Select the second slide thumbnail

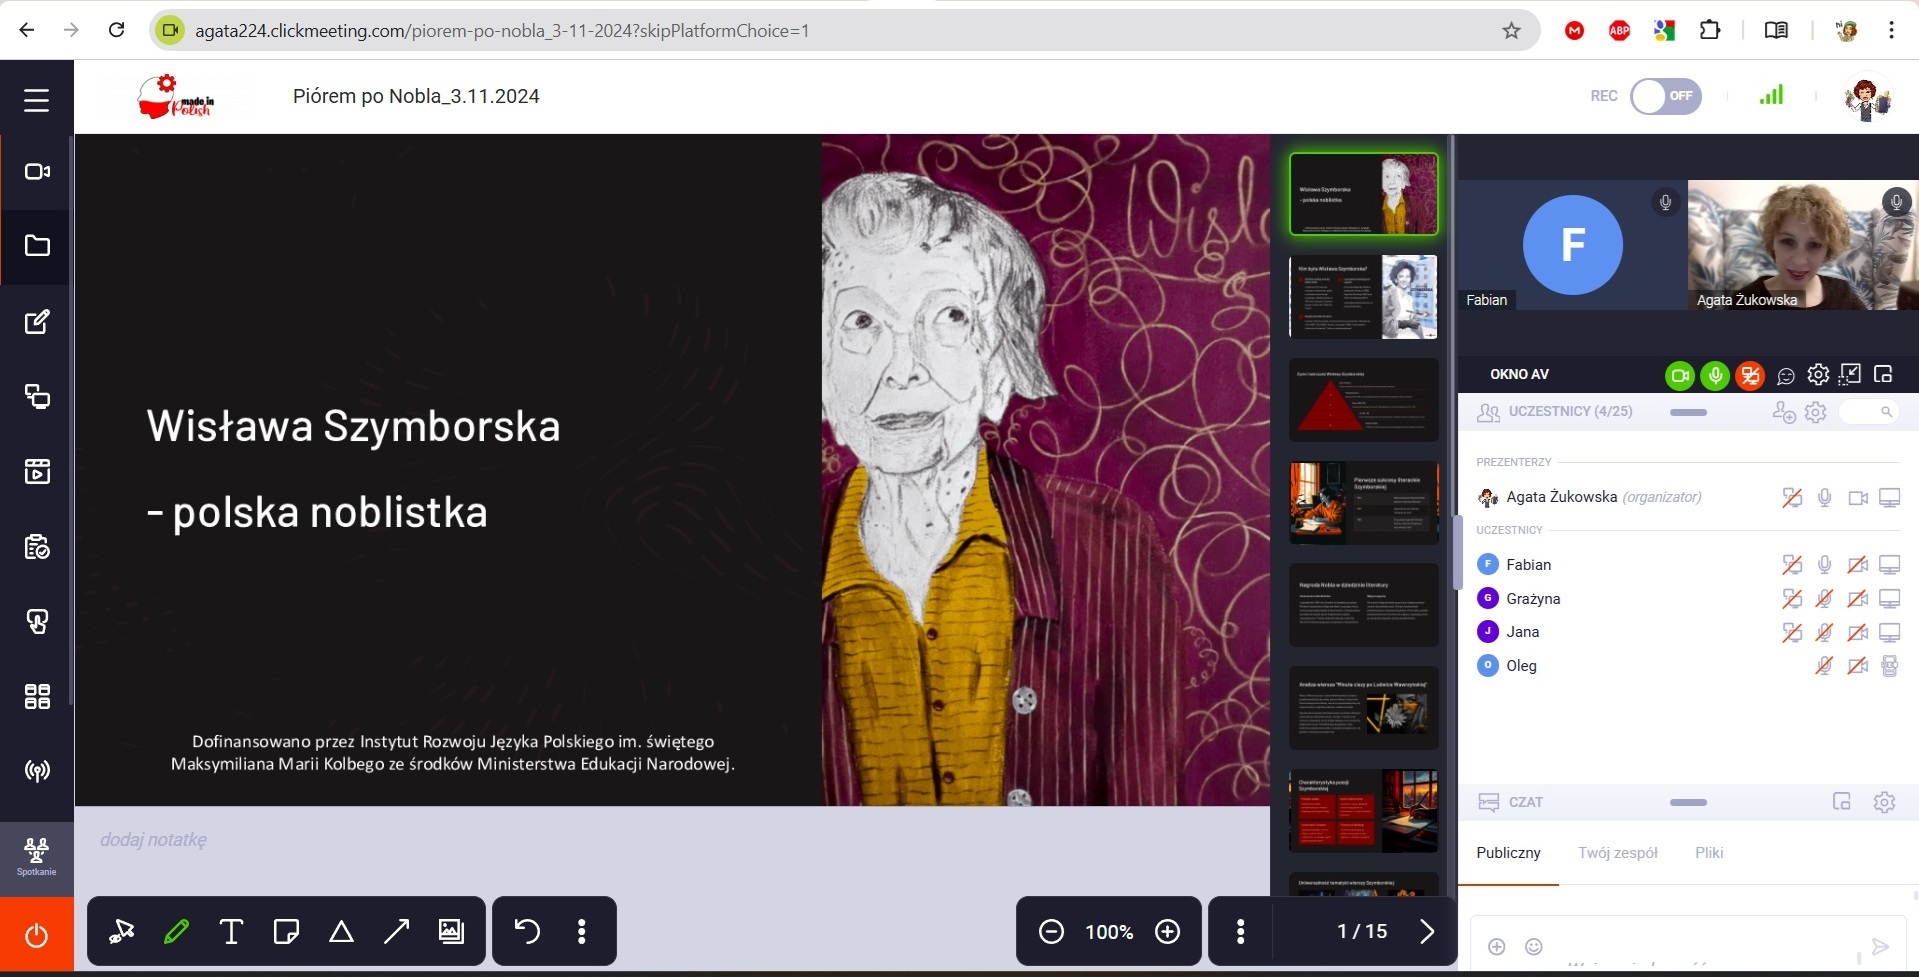1364,297
